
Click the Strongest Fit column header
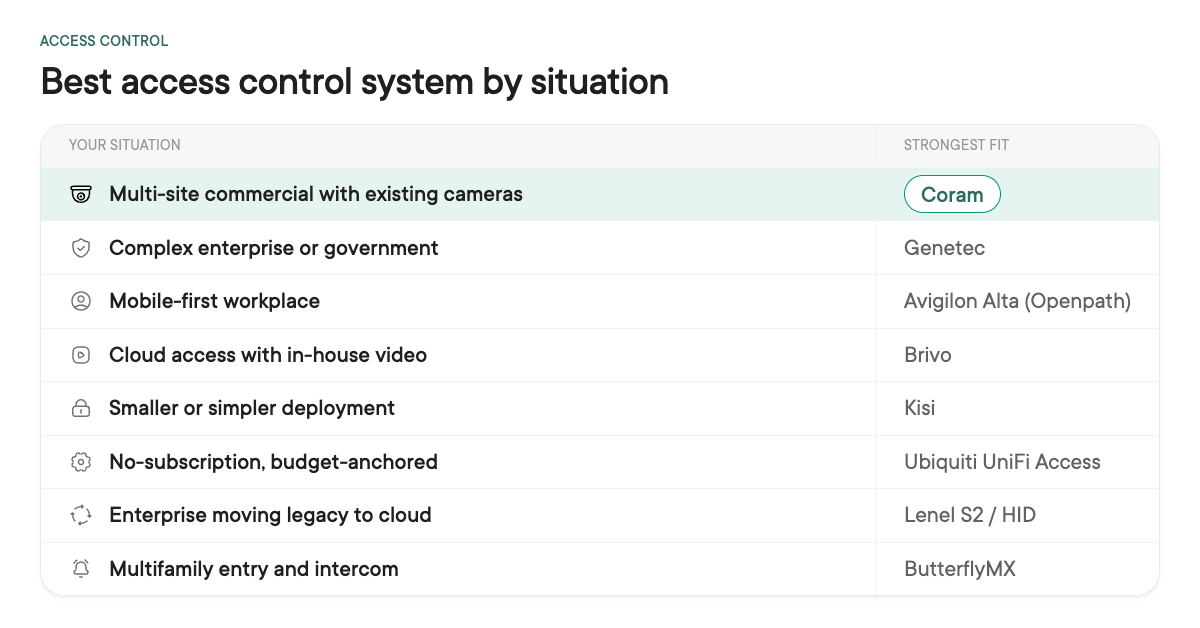[956, 145]
